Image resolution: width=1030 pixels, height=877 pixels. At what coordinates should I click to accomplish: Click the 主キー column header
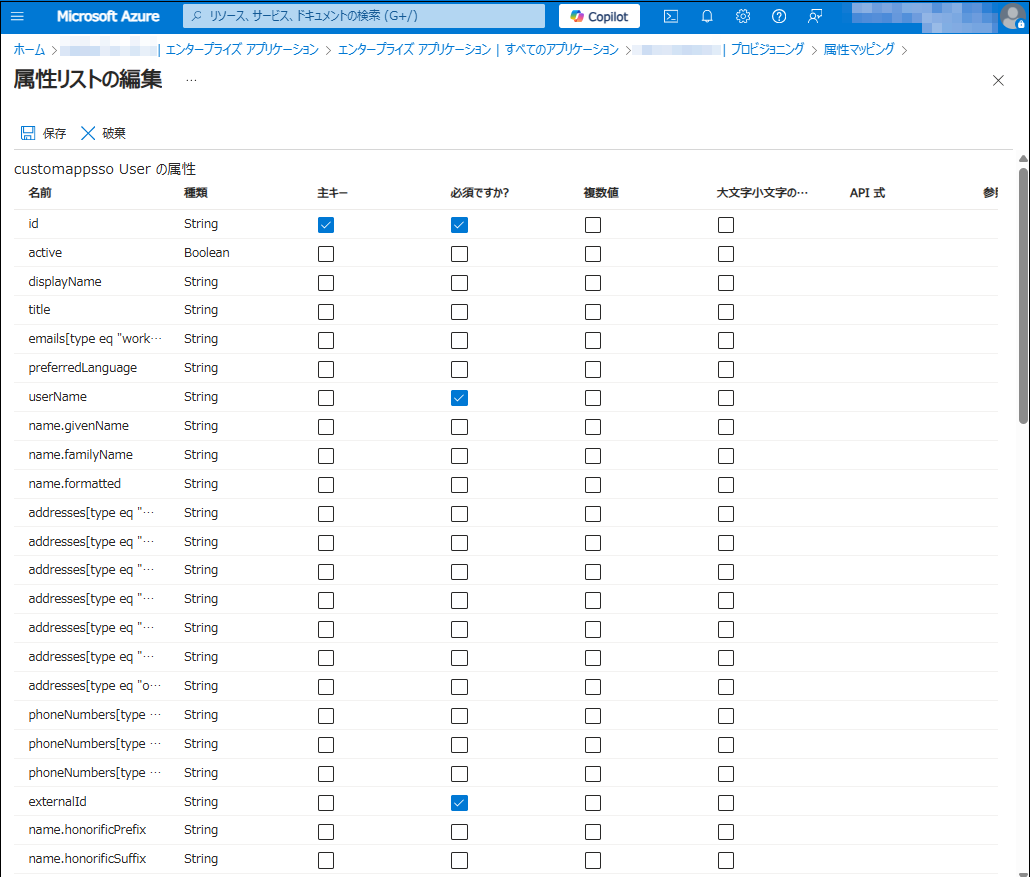(x=332, y=192)
